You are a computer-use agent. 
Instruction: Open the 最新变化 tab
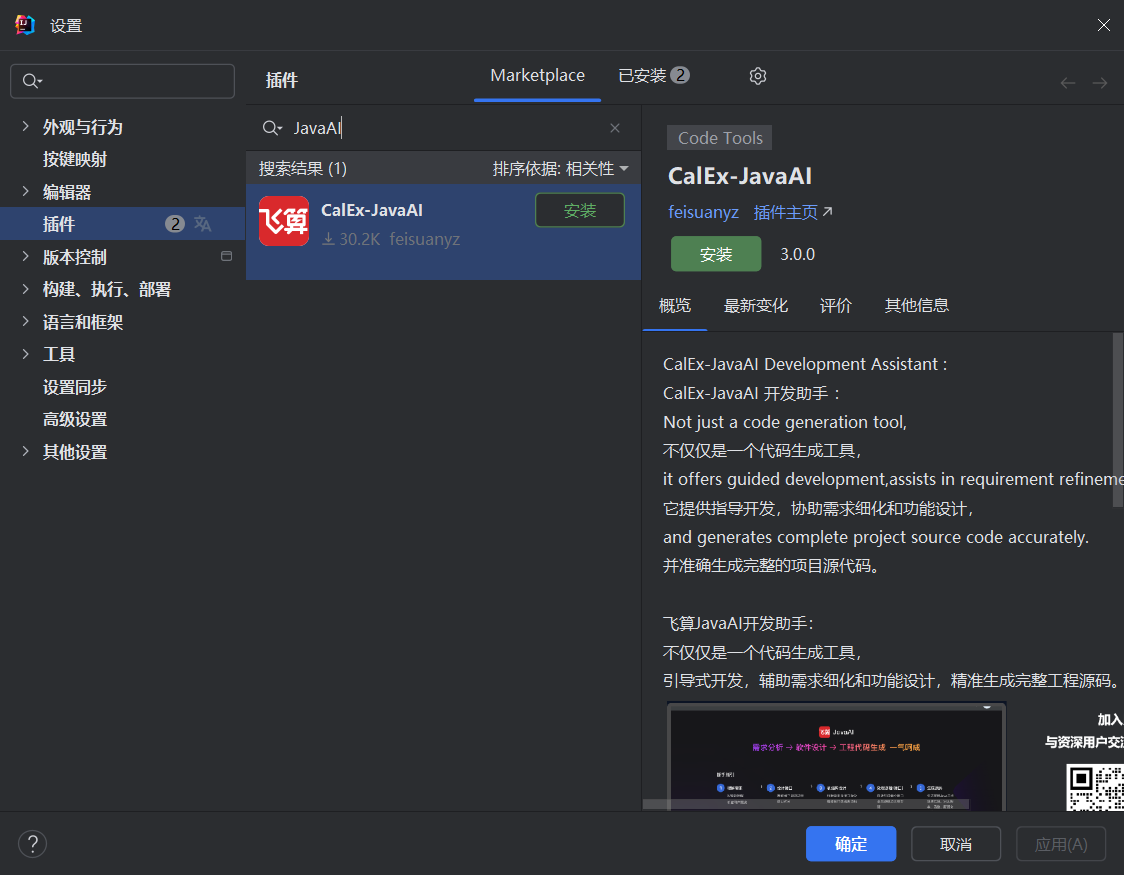pyautogui.click(x=756, y=306)
